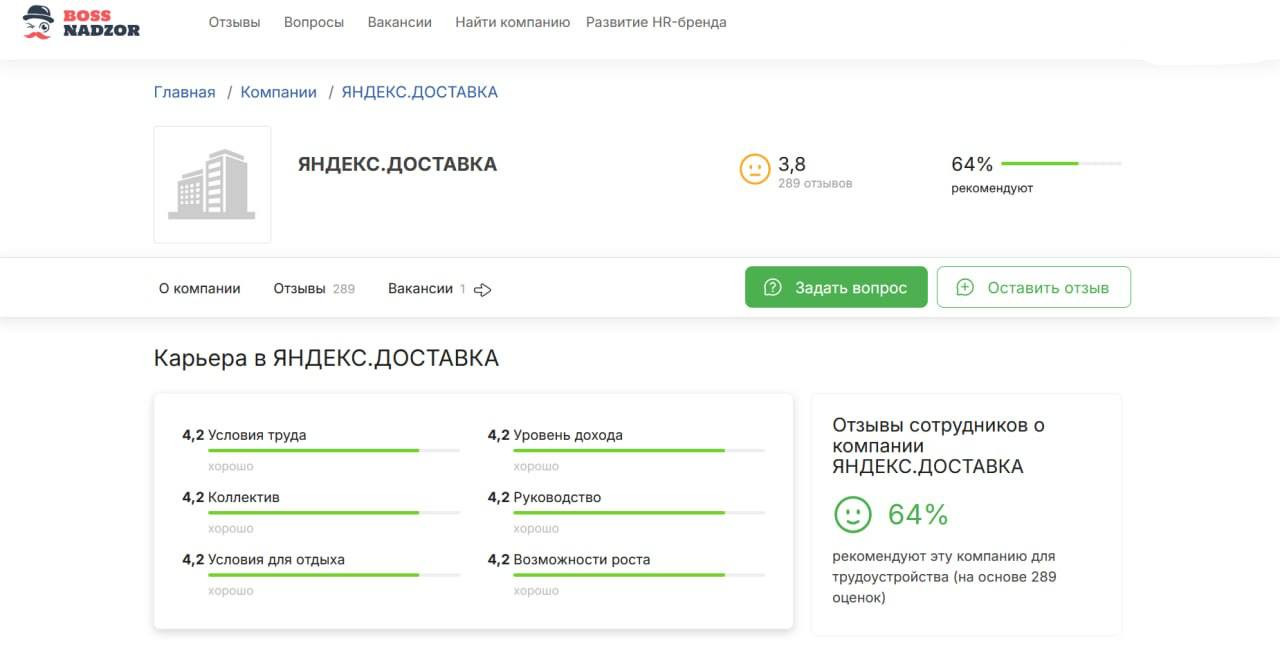Go to Компании breadcrumb link
Image resolution: width=1280 pixels, height=648 pixels.
(279, 92)
